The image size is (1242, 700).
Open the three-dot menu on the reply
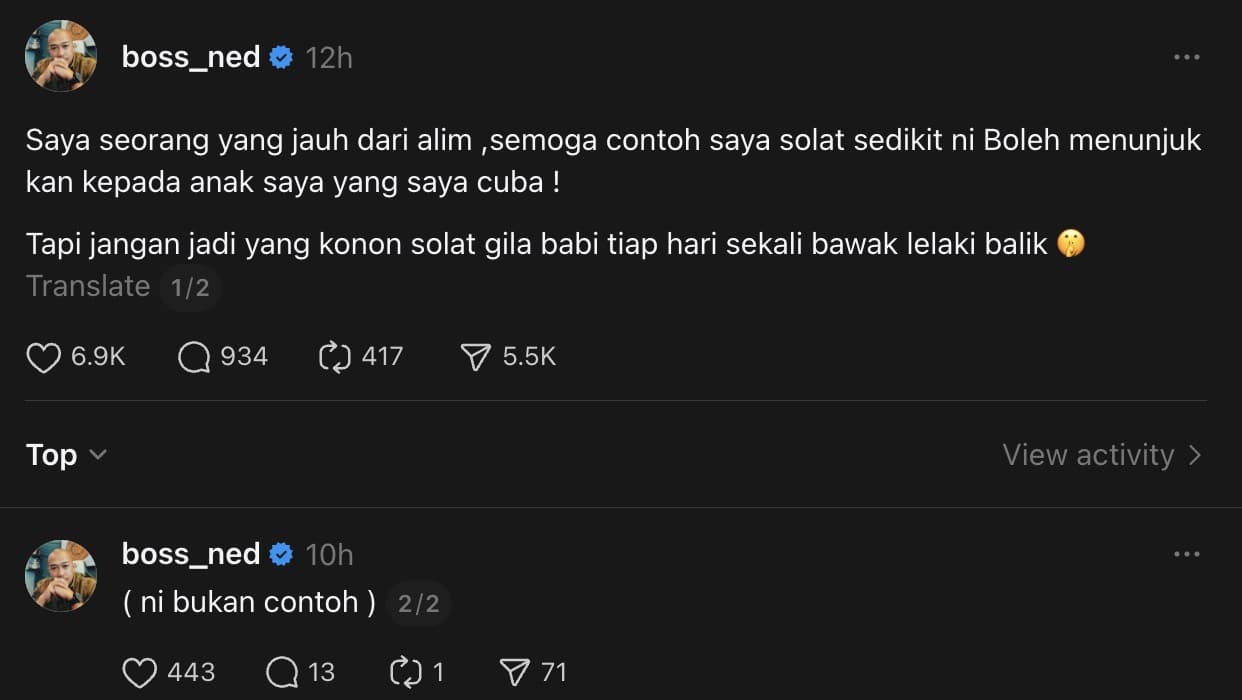(x=1186, y=553)
